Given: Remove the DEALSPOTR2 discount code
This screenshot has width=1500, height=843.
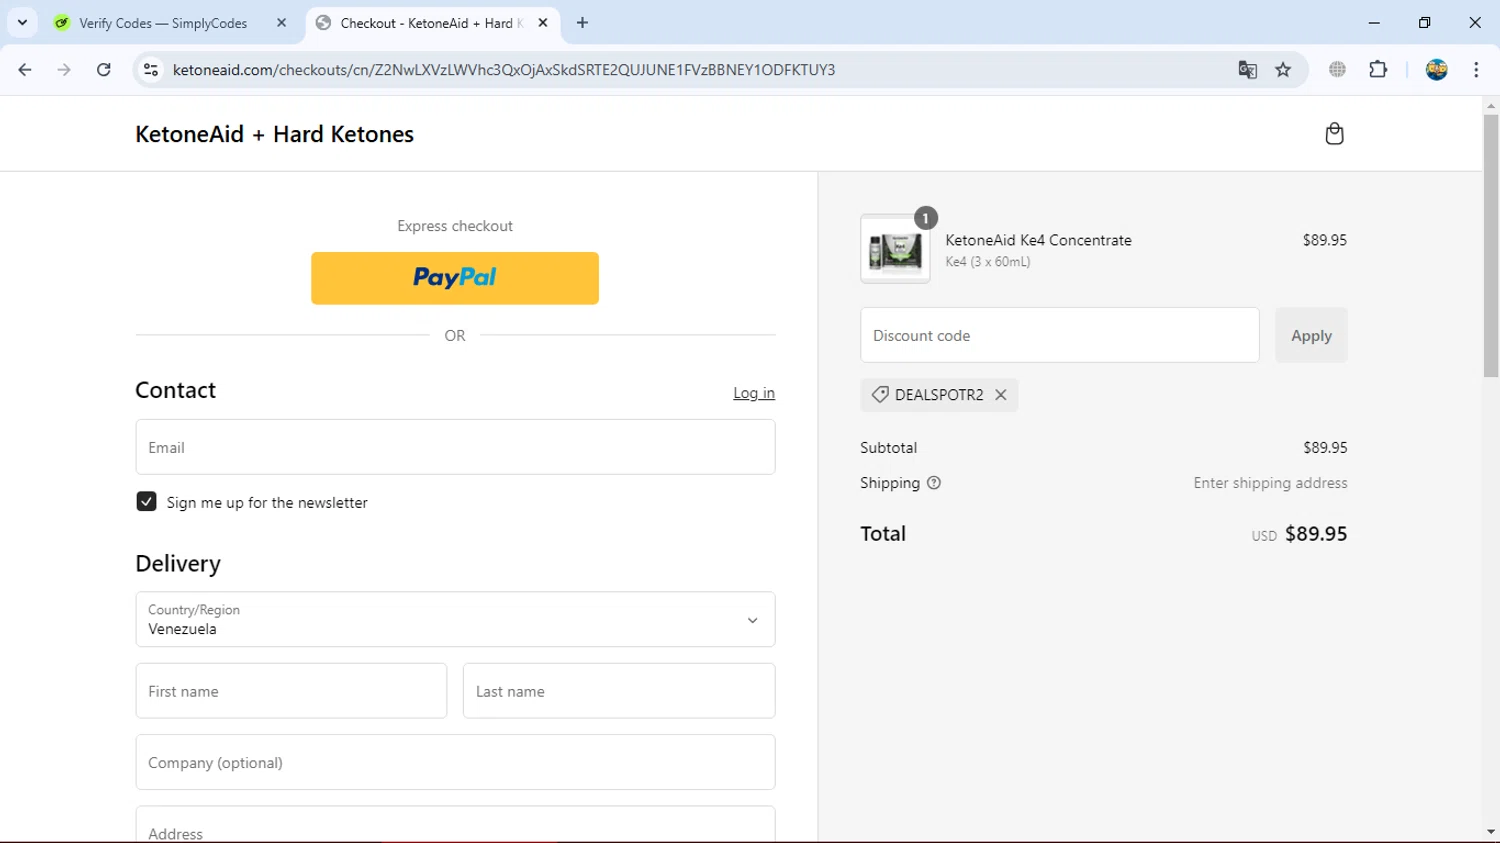Looking at the screenshot, I should point(1001,395).
